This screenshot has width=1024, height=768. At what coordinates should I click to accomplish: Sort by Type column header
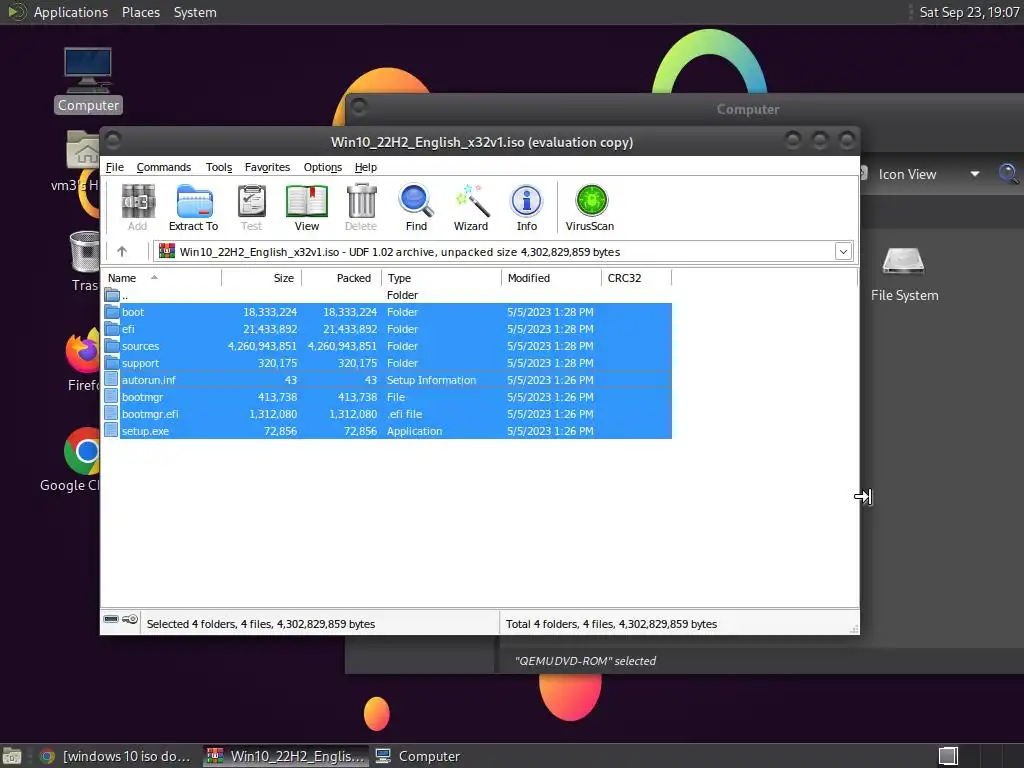click(x=441, y=278)
